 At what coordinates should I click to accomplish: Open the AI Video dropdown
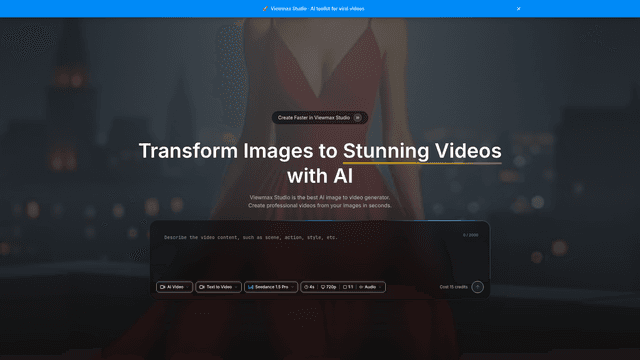(x=174, y=287)
